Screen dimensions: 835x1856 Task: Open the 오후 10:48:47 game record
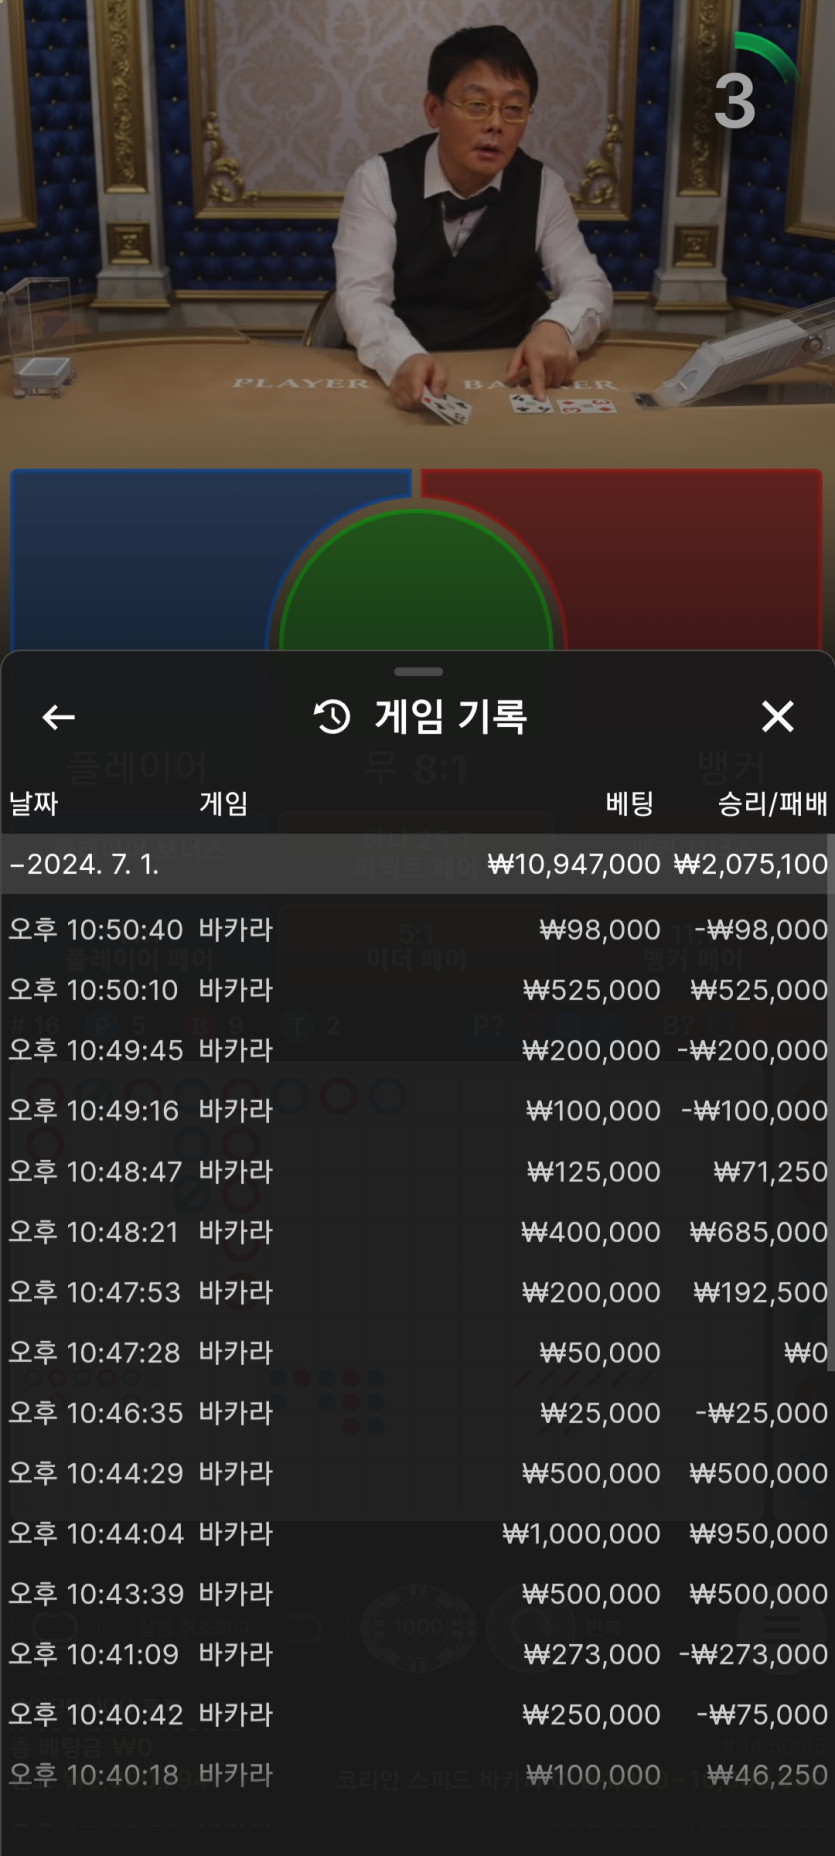(x=417, y=1171)
